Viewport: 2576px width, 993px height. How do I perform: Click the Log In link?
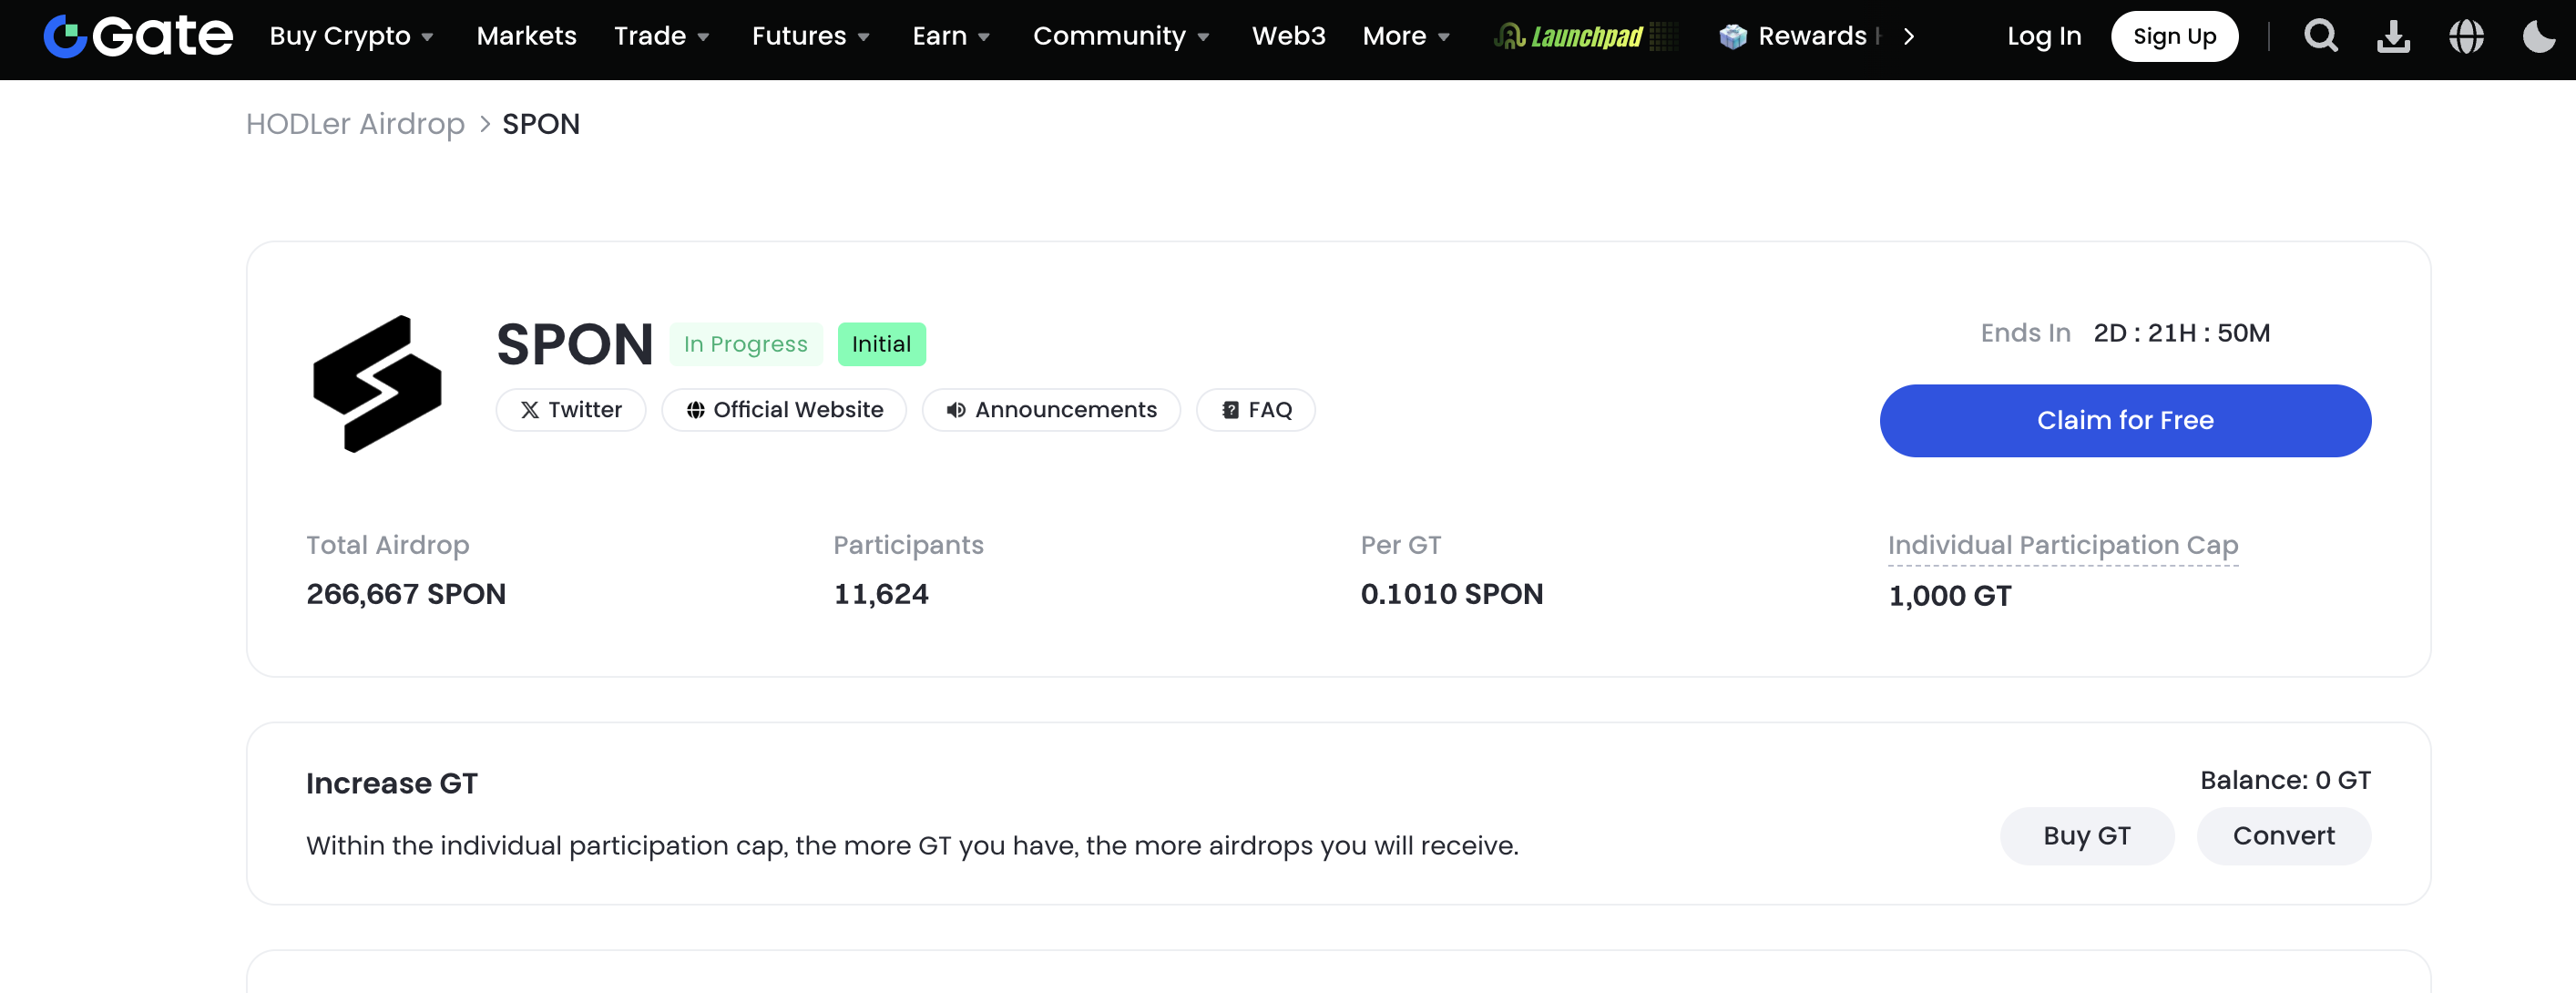(2044, 36)
